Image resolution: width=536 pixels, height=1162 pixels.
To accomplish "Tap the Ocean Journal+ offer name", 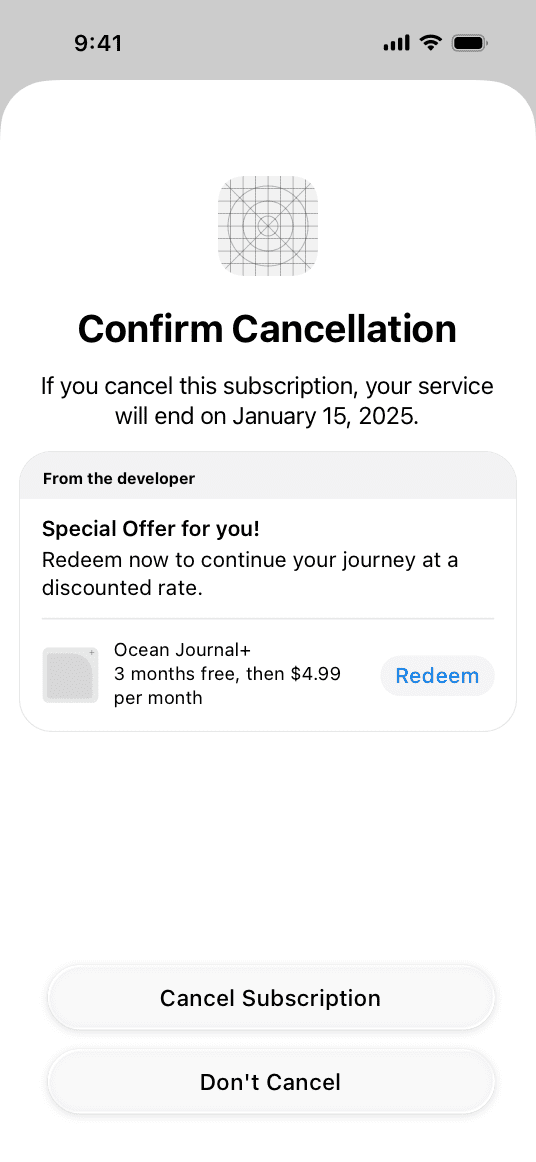I will (x=182, y=650).
